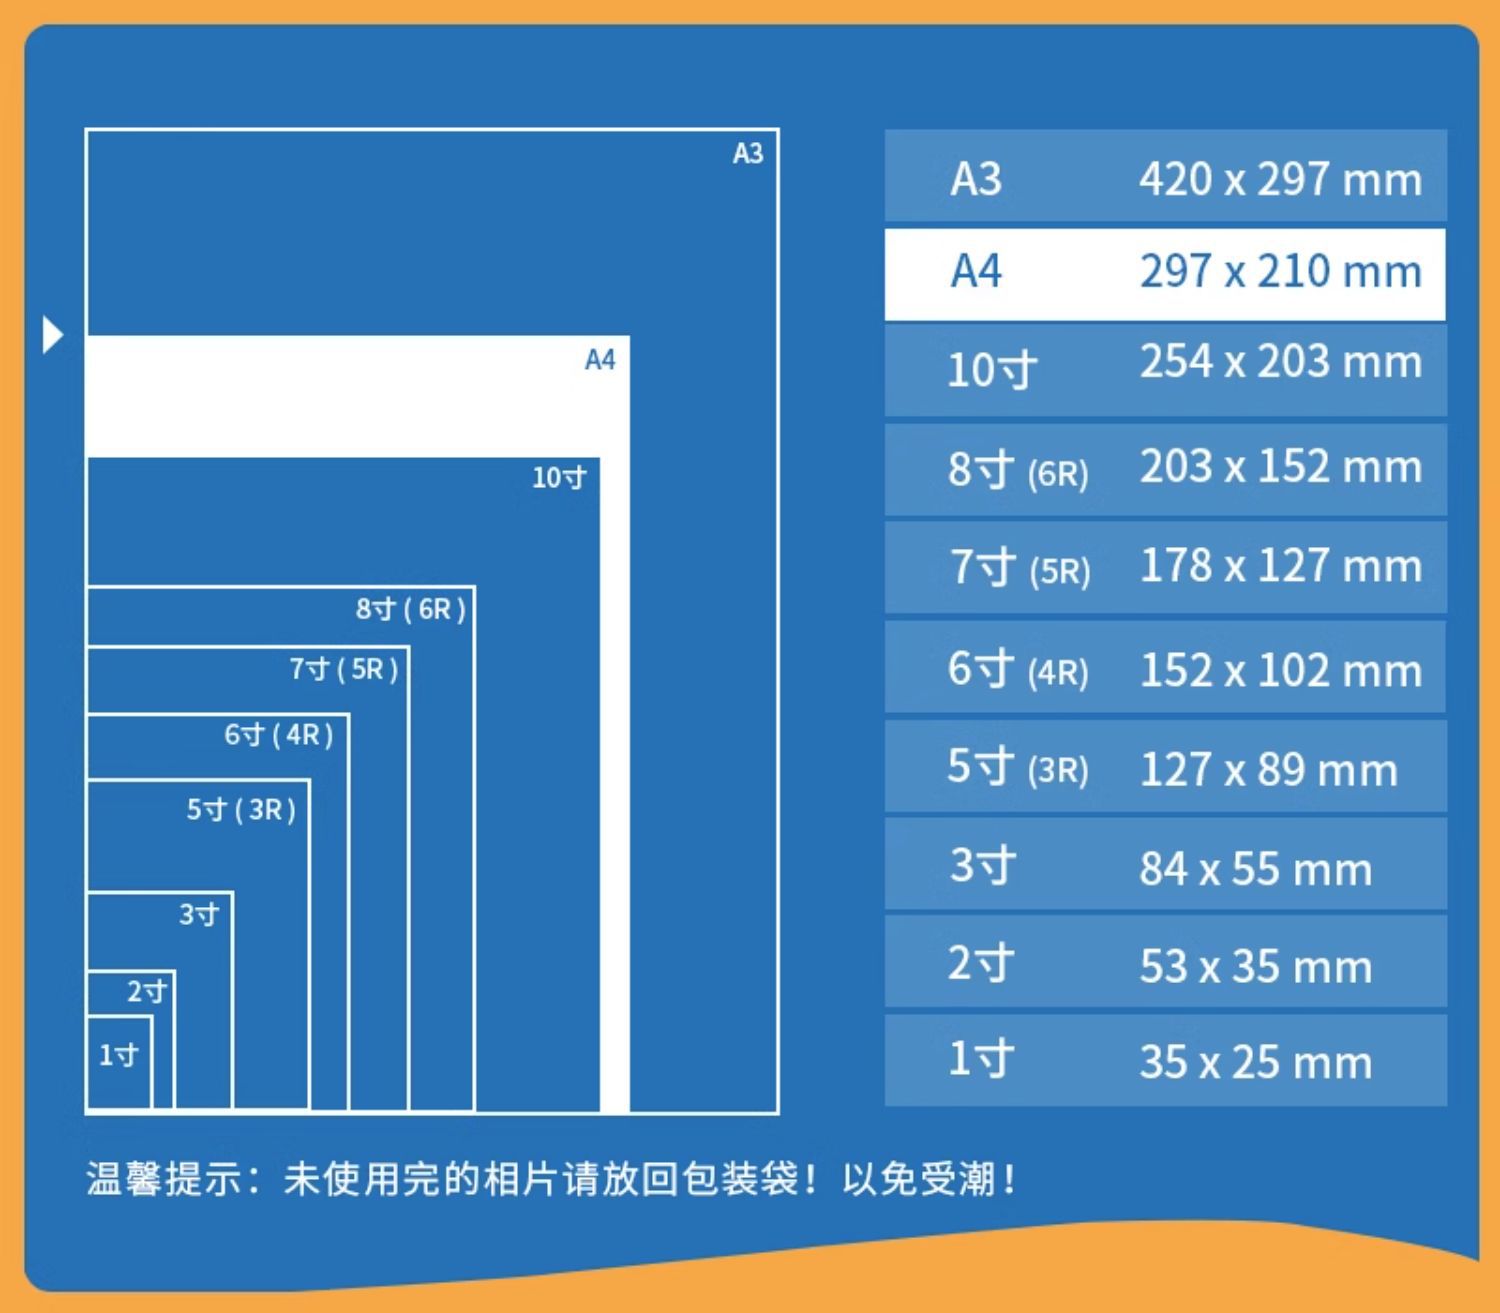Select the 8寸 (6R) label in the table
The width and height of the screenshot is (1500, 1313).
(x=1018, y=469)
